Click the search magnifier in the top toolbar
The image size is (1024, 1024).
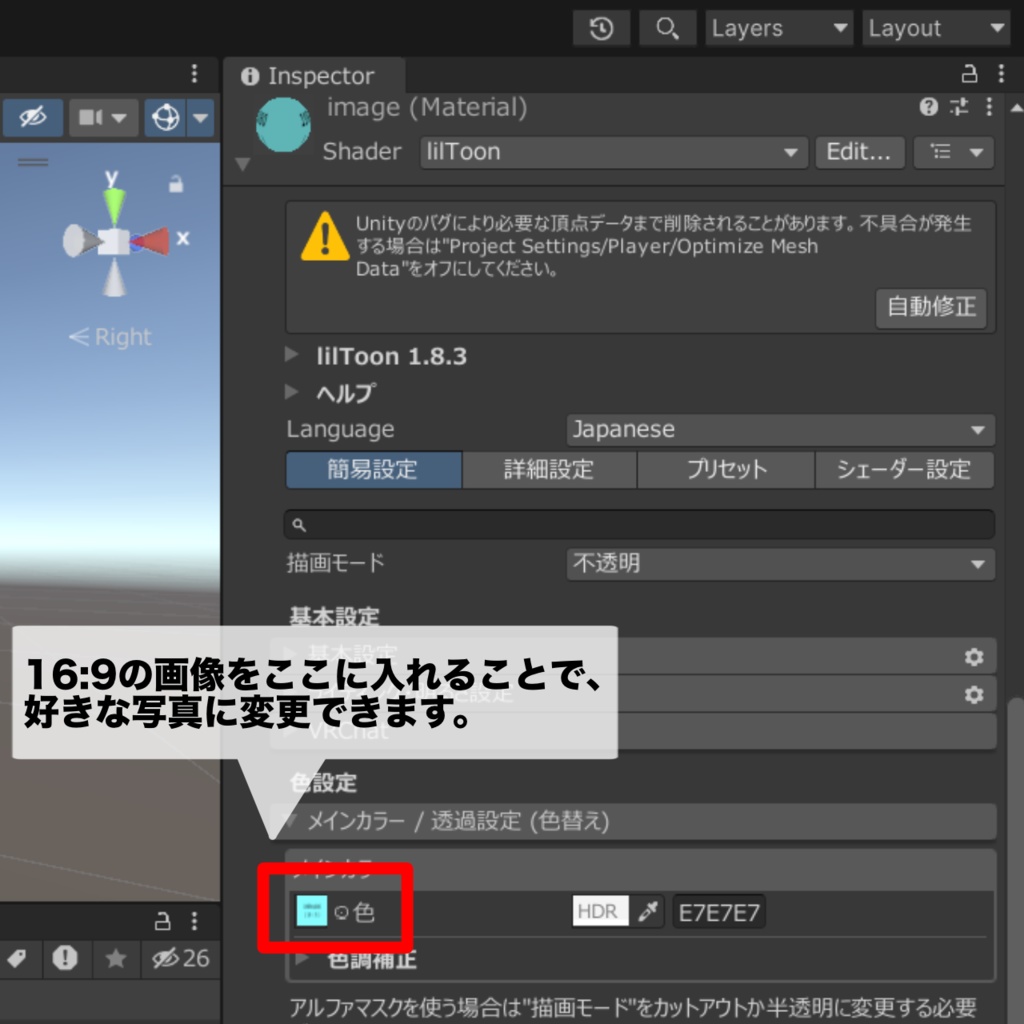coord(667,28)
